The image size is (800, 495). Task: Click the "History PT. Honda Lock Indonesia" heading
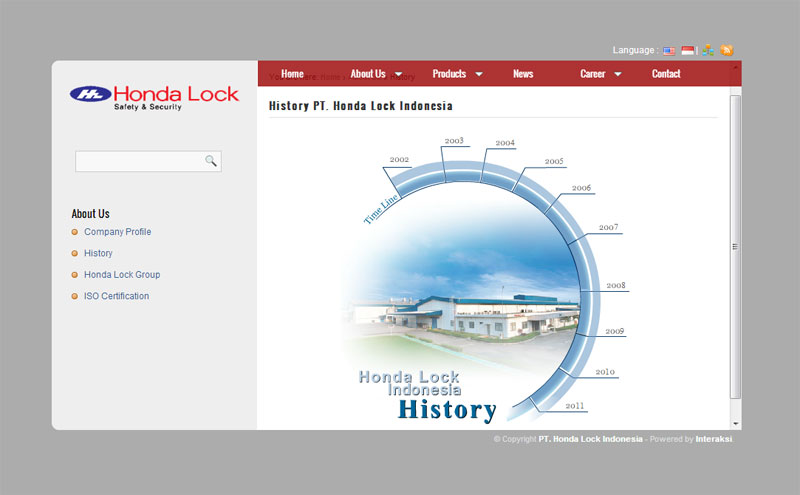pos(361,106)
